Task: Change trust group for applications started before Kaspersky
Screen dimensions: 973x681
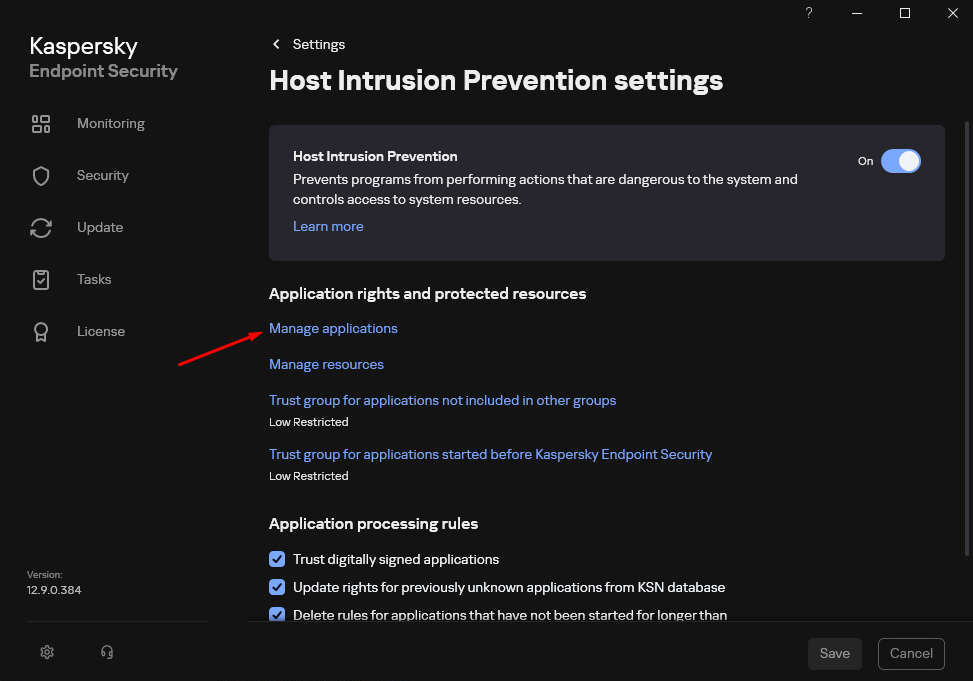Action: (x=490, y=454)
